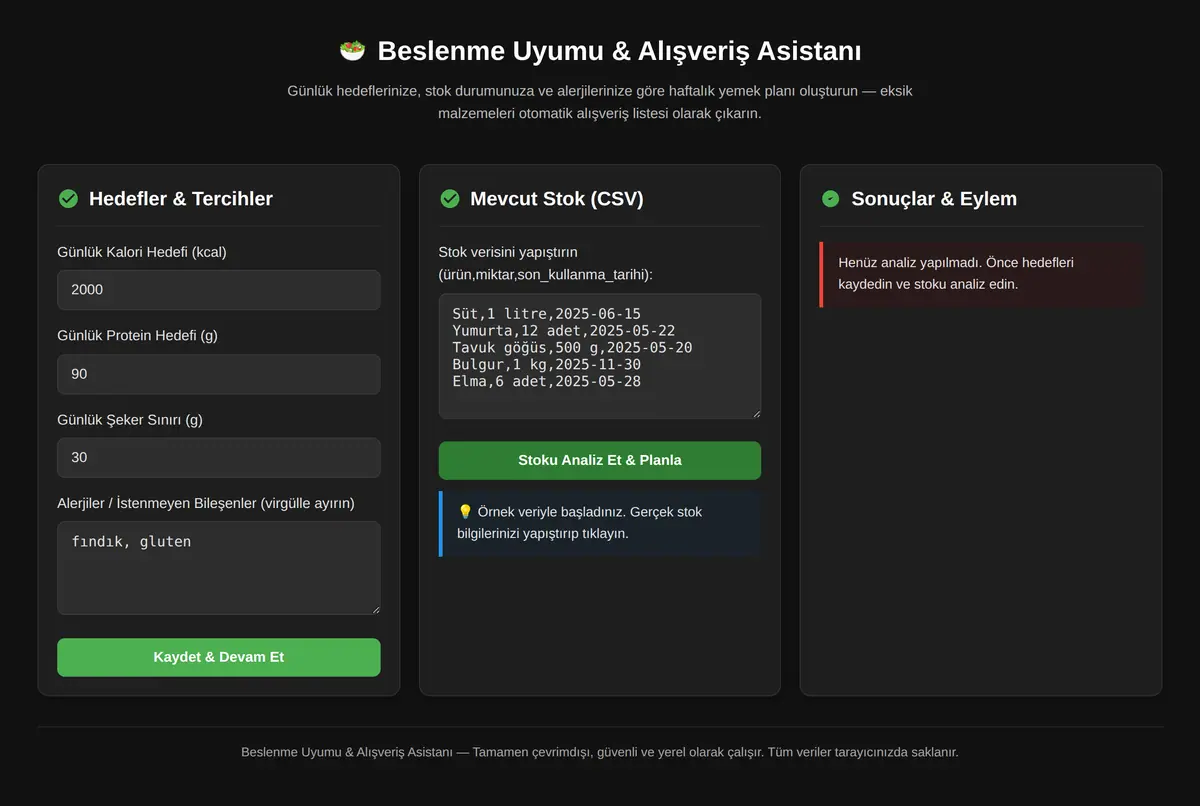
Task: Click the green check icon beside Sonuçlar & Eylem
Action: (831, 199)
